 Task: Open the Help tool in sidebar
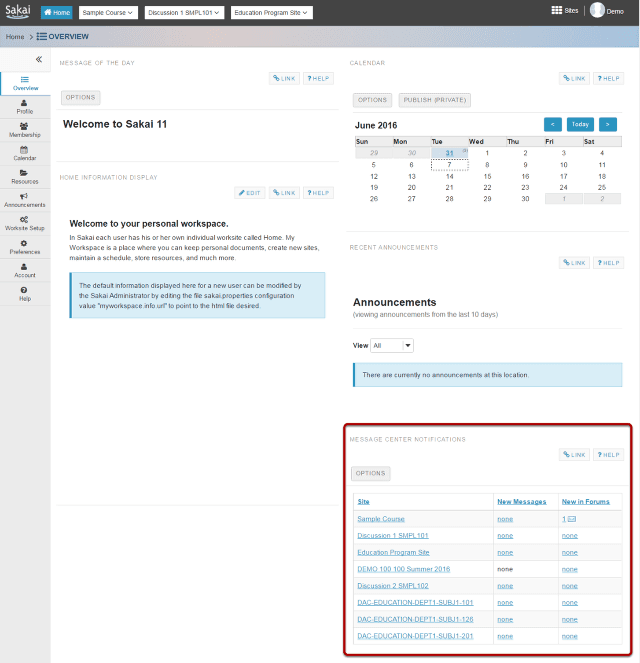25,293
